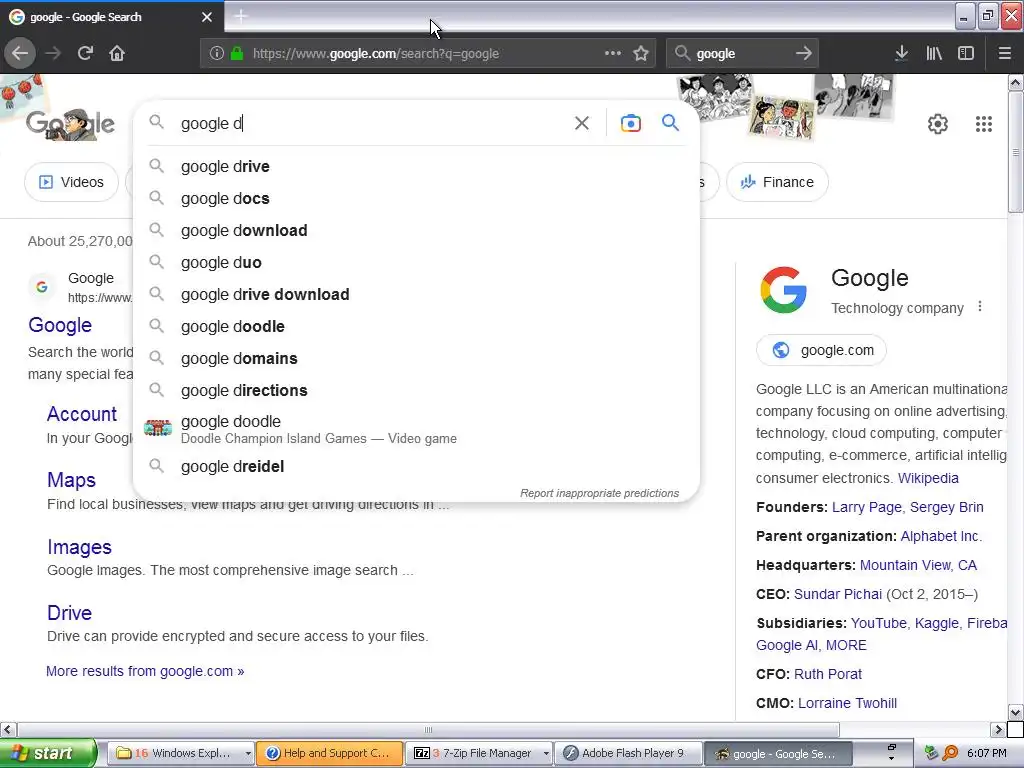Click the horizontal scrollbar right arrow
The image size is (1024, 768).
point(997,729)
